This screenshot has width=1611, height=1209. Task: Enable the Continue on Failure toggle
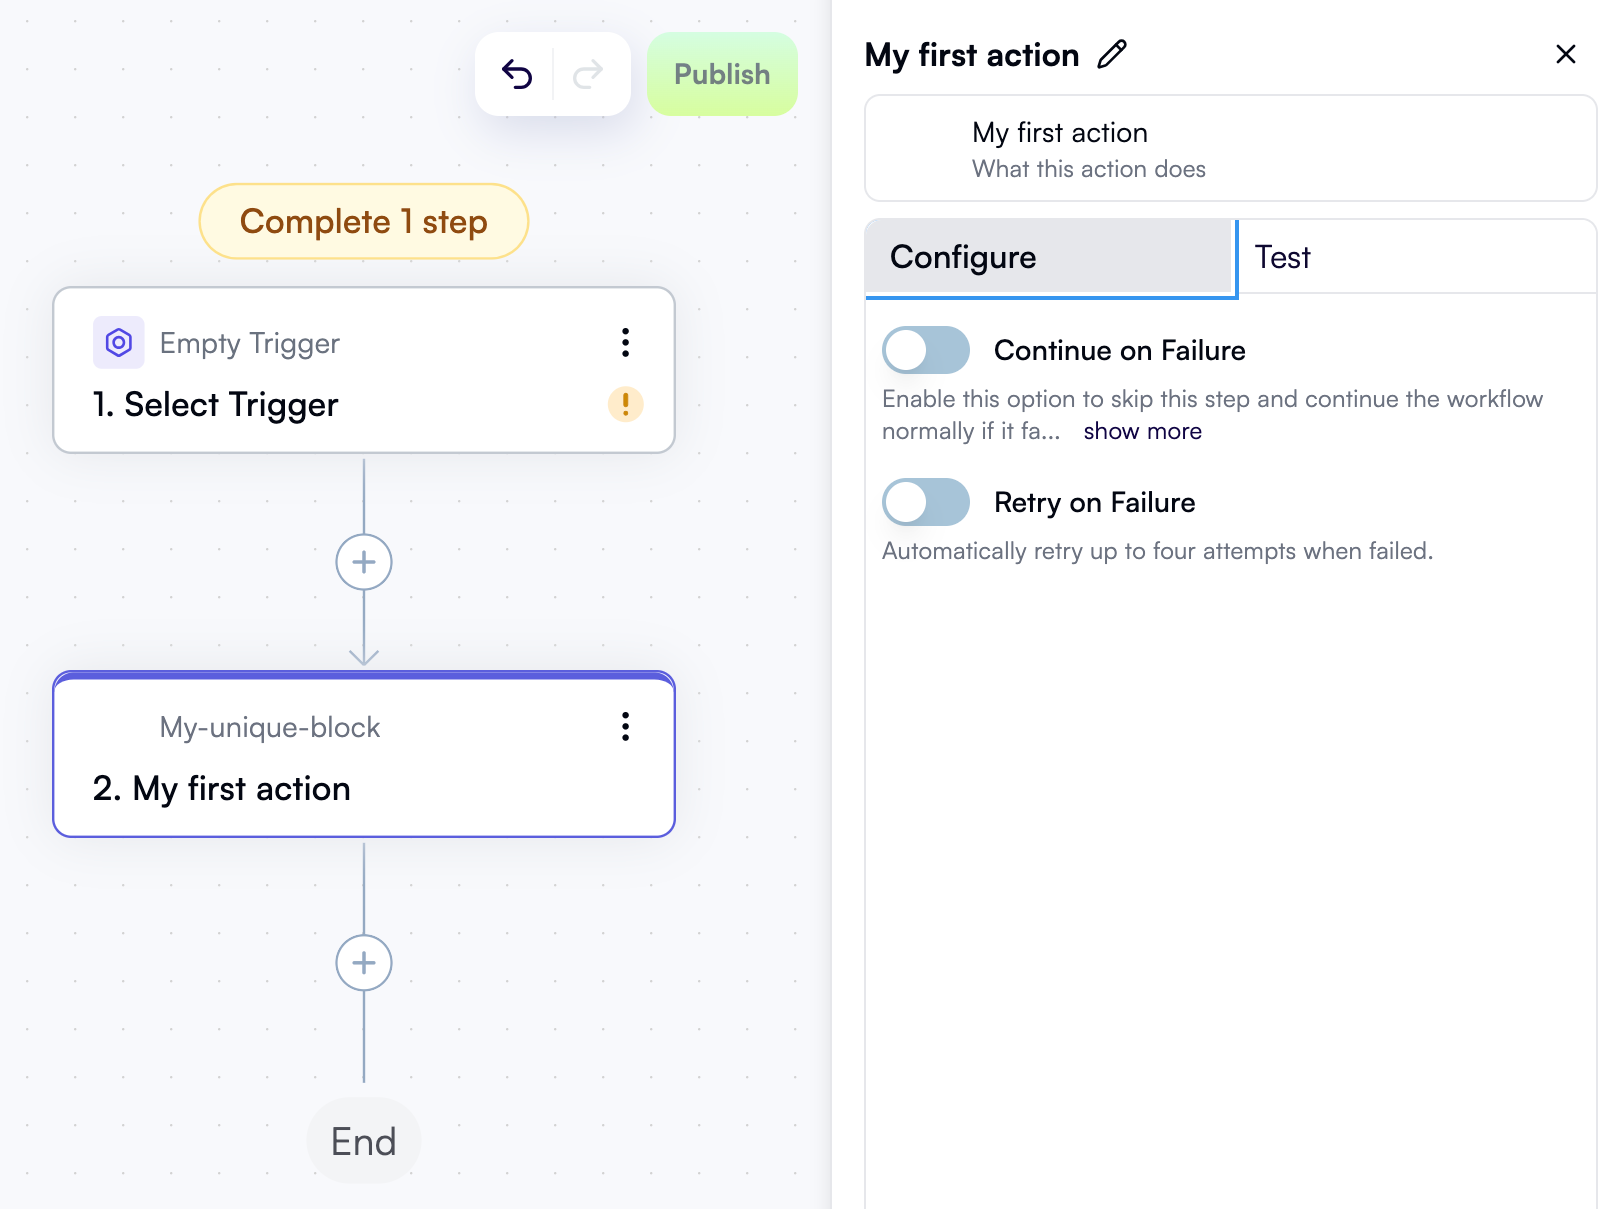tap(926, 350)
